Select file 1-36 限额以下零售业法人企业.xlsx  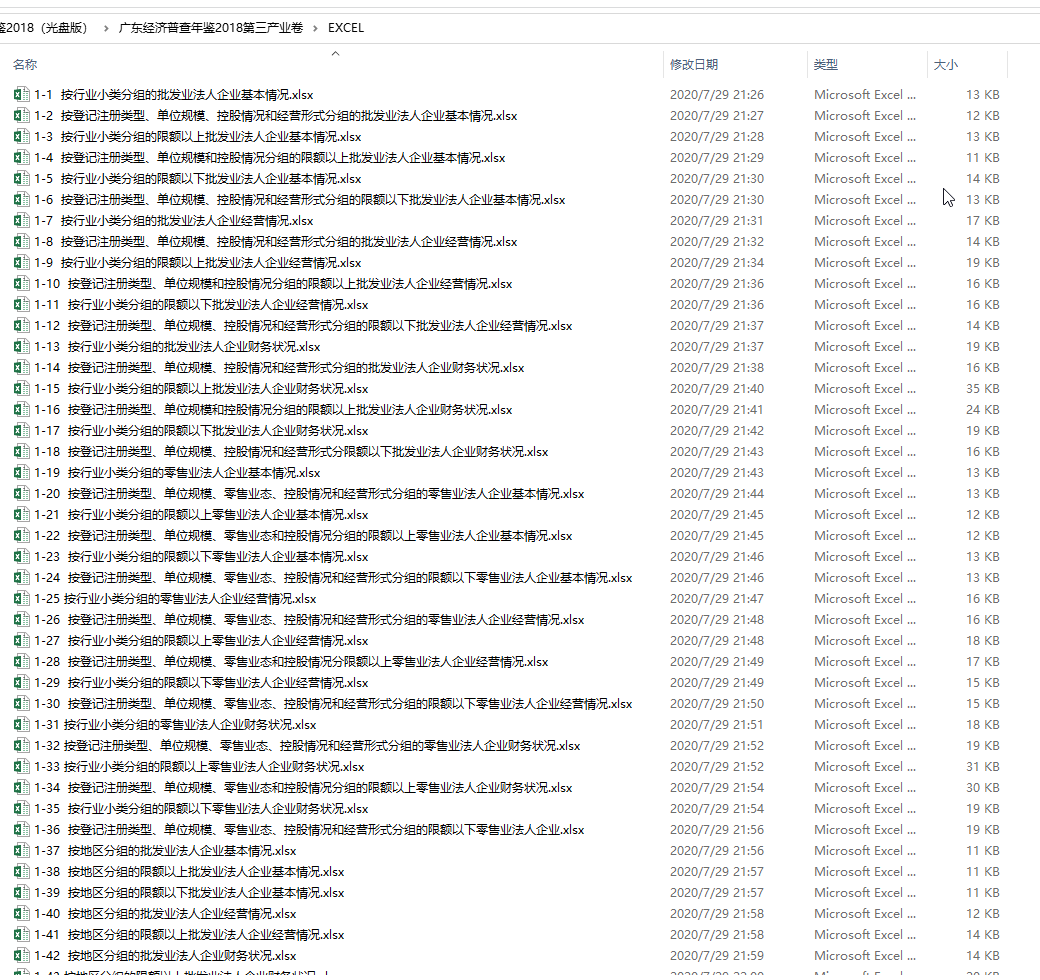tap(309, 829)
